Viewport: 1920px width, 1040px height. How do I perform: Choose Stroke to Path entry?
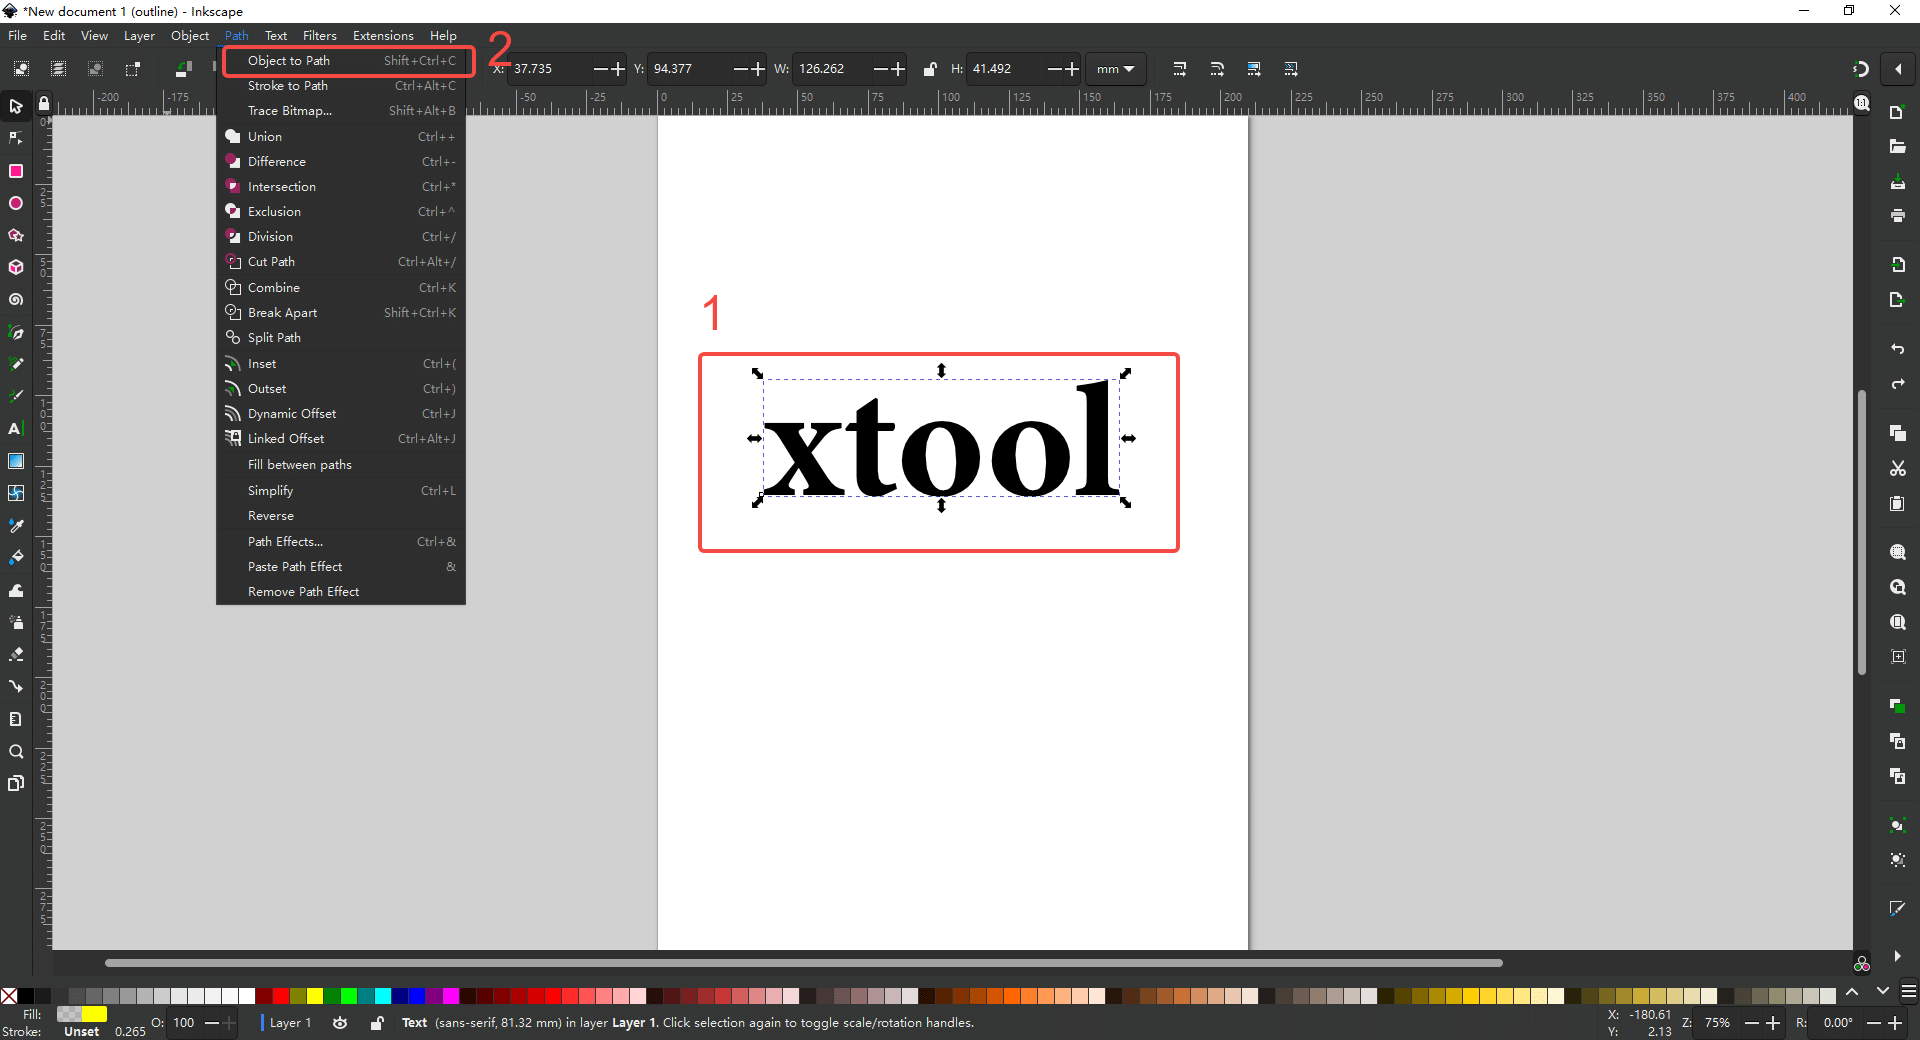pos(341,86)
